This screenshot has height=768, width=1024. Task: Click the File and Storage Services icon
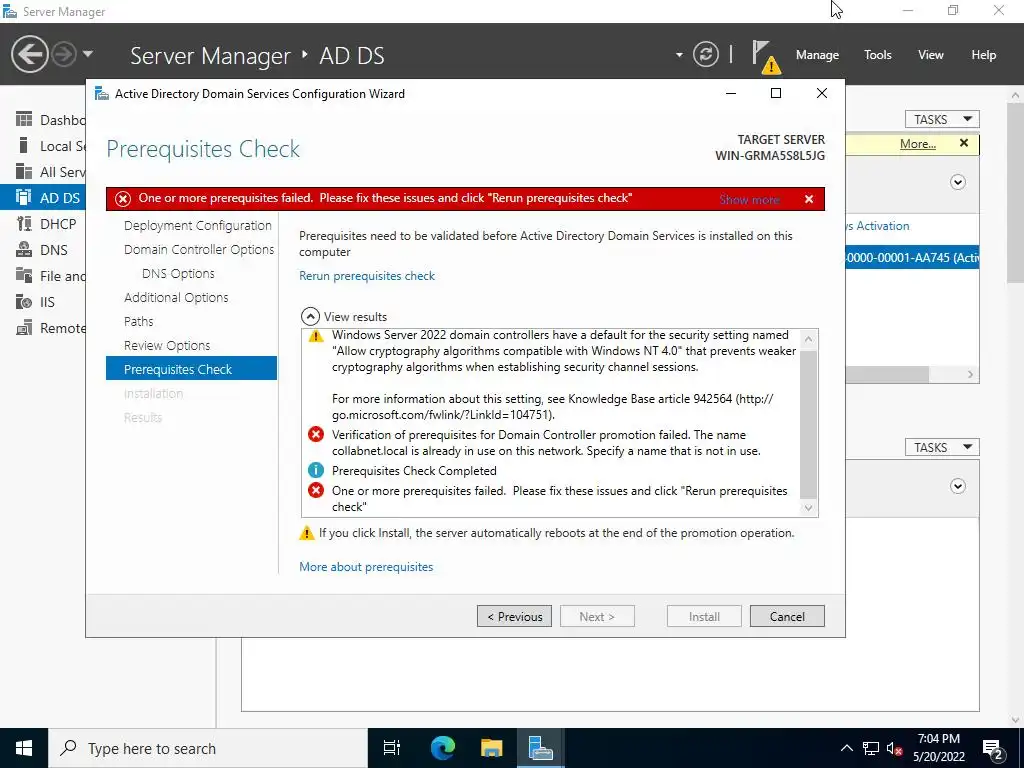[24, 276]
